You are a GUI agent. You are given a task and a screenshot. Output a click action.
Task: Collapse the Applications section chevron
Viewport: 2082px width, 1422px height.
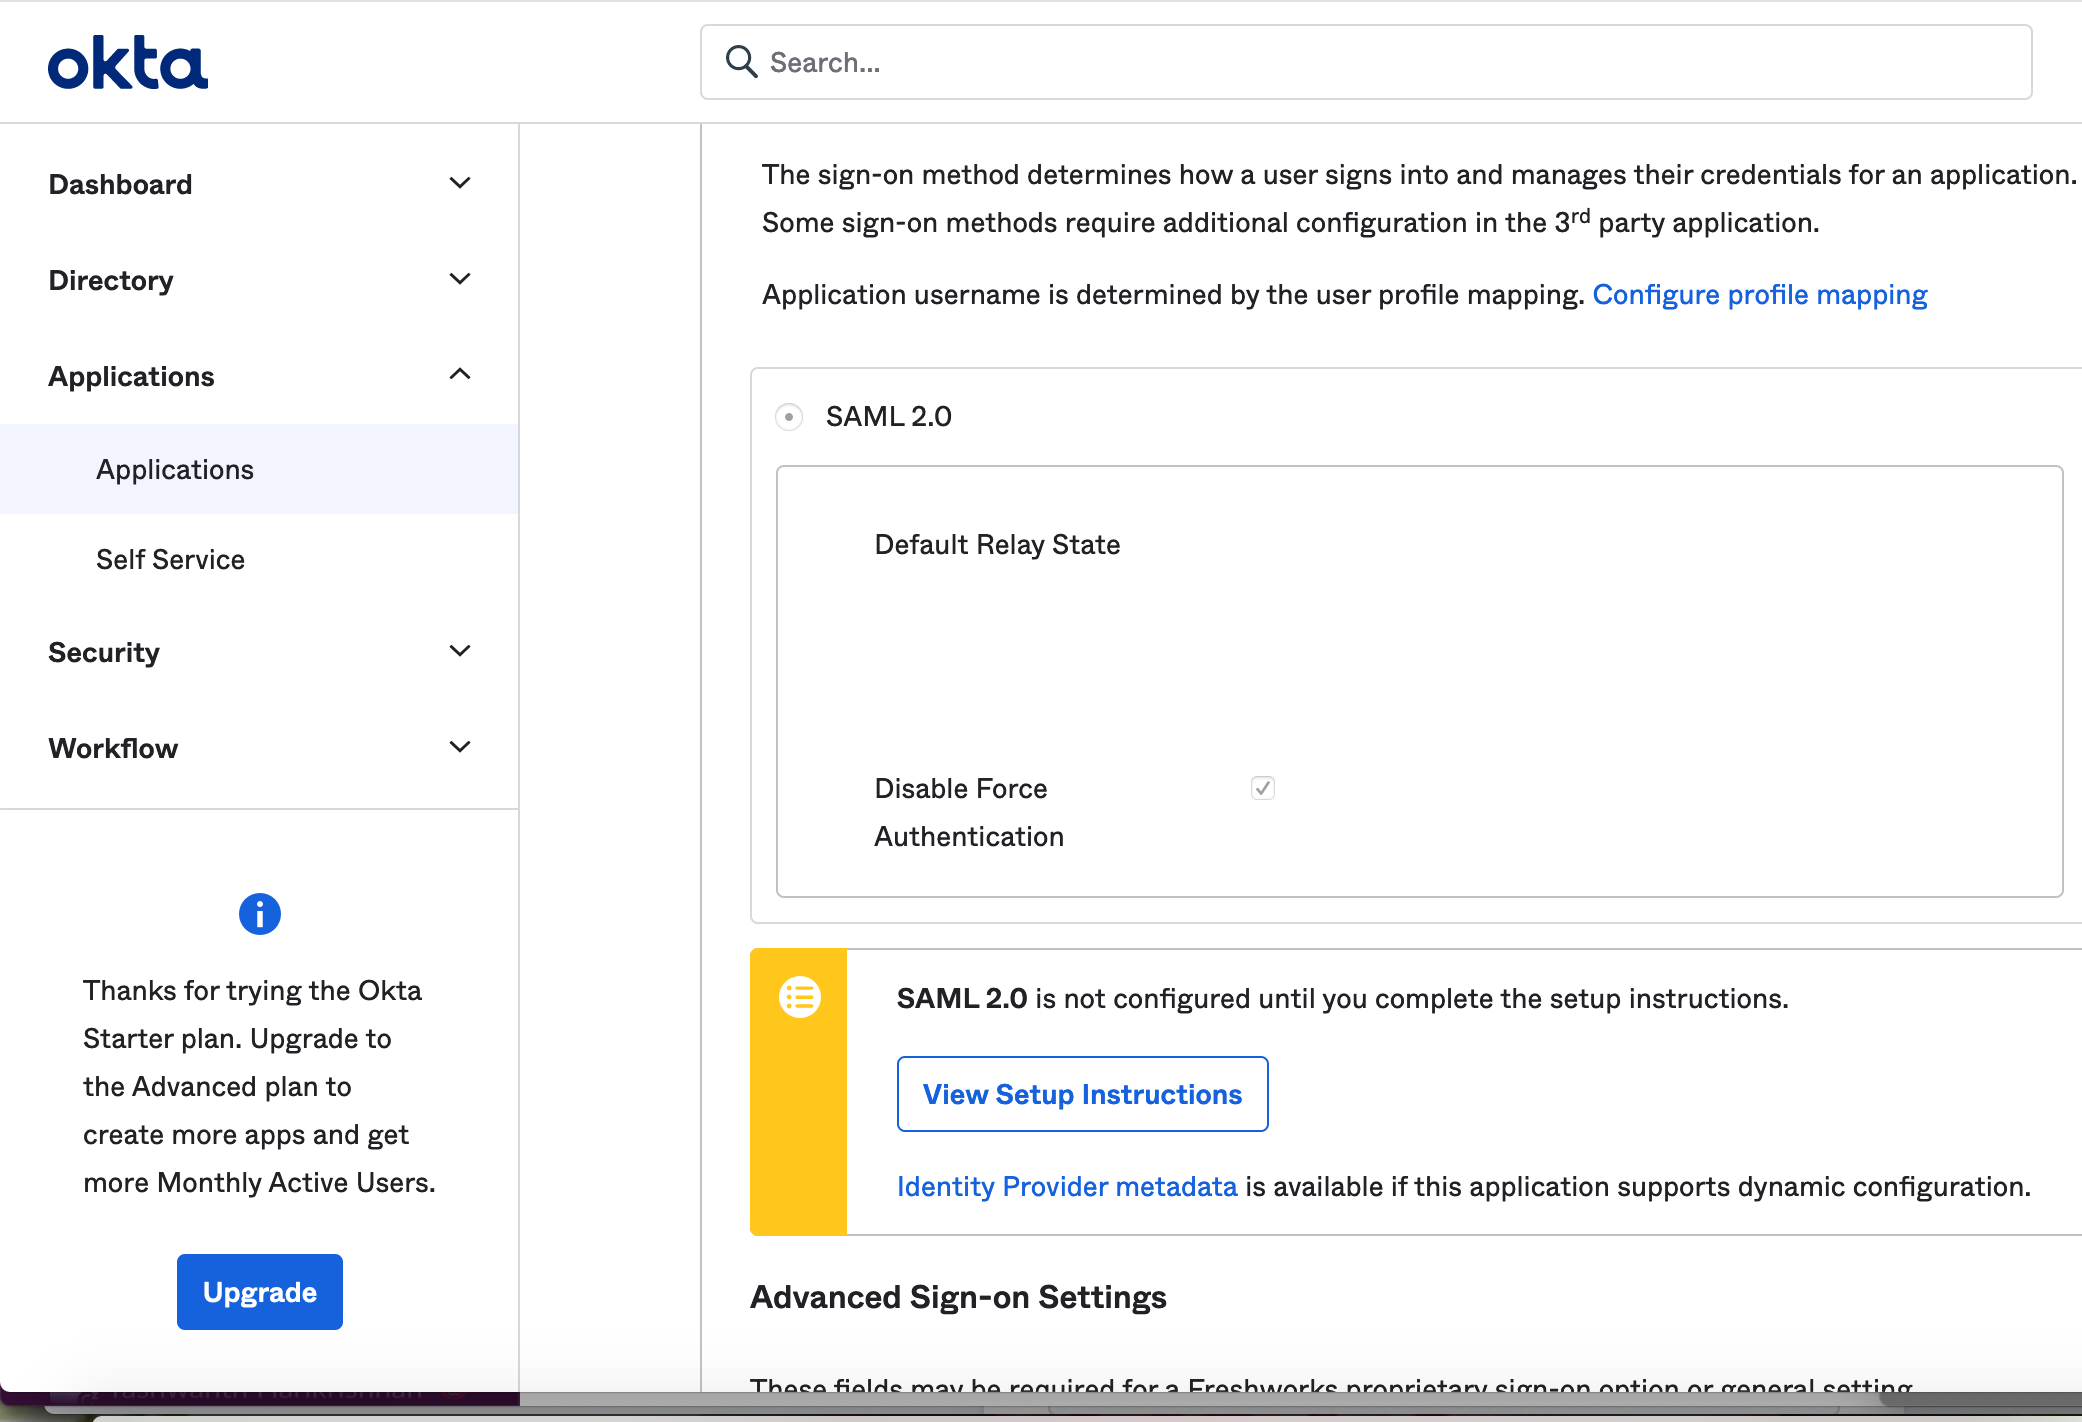(x=460, y=375)
